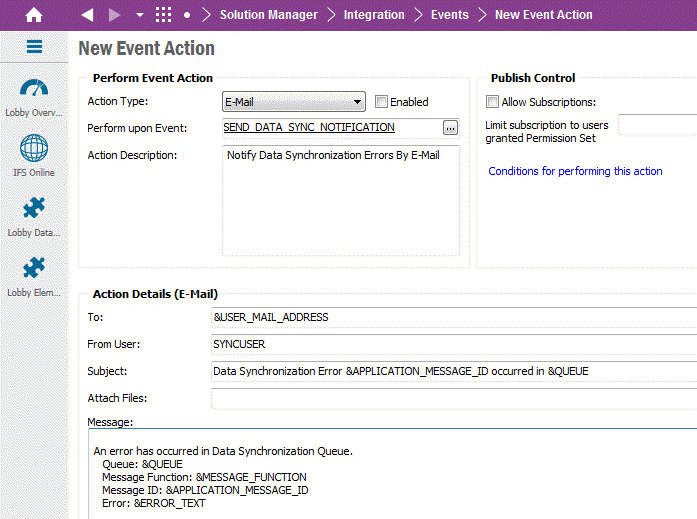This screenshot has height=519, width=697.
Task: Open Lobby Overview gauge icon
Action: tap(34, 89)
